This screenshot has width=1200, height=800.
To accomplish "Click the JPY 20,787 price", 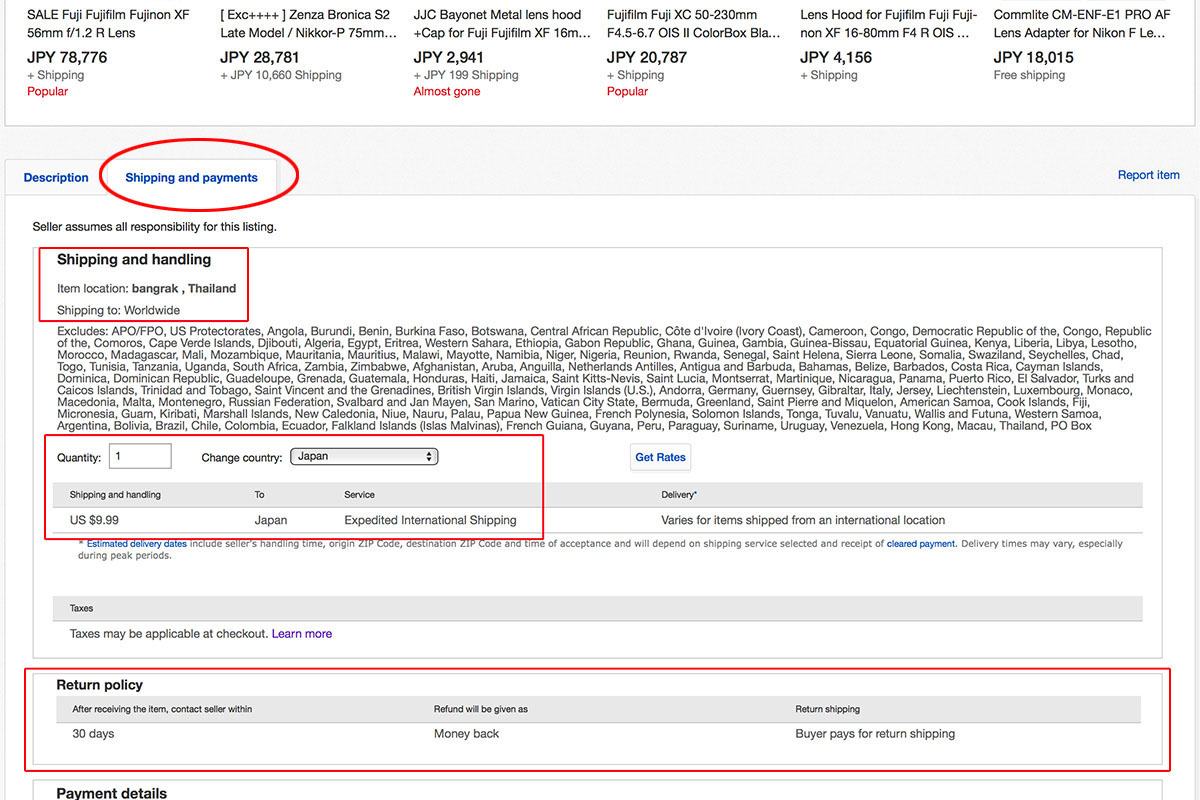I will click(x=646, y=57).
